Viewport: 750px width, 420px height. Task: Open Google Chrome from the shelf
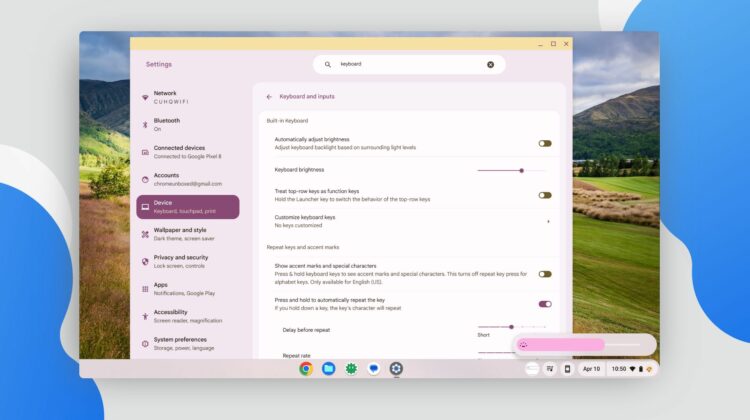(306, 369)
